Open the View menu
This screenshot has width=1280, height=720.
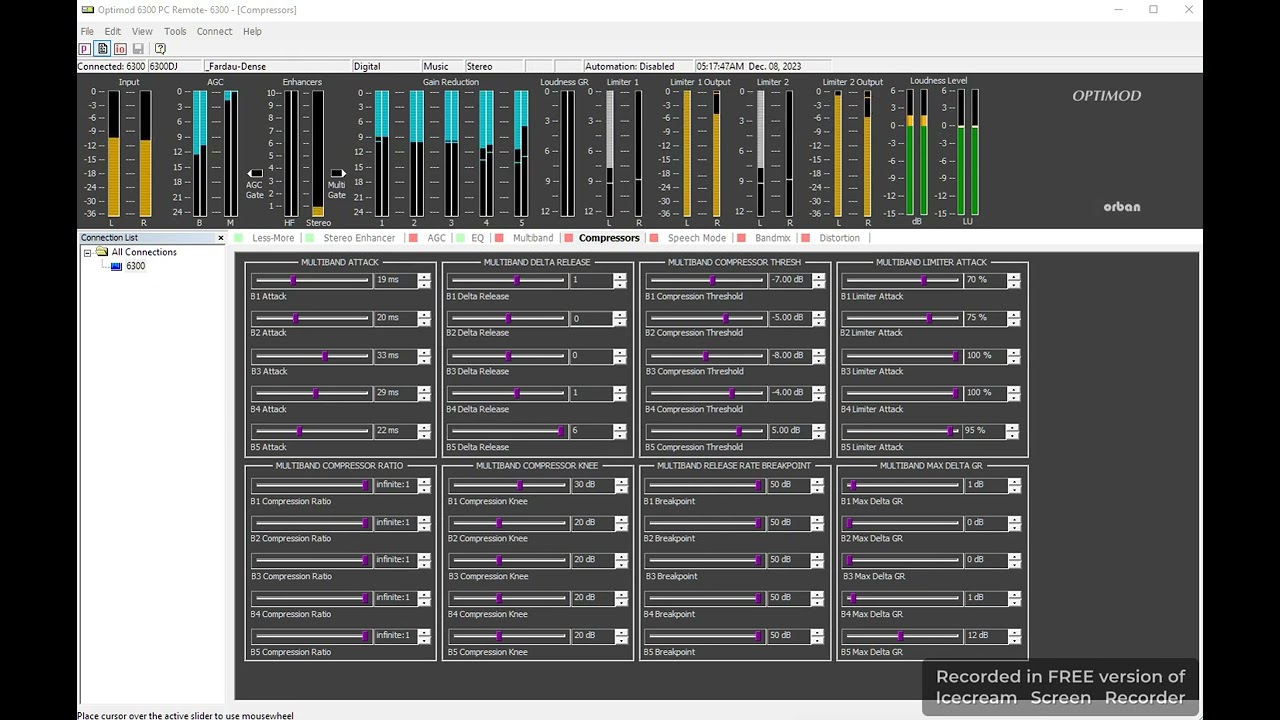142,31
